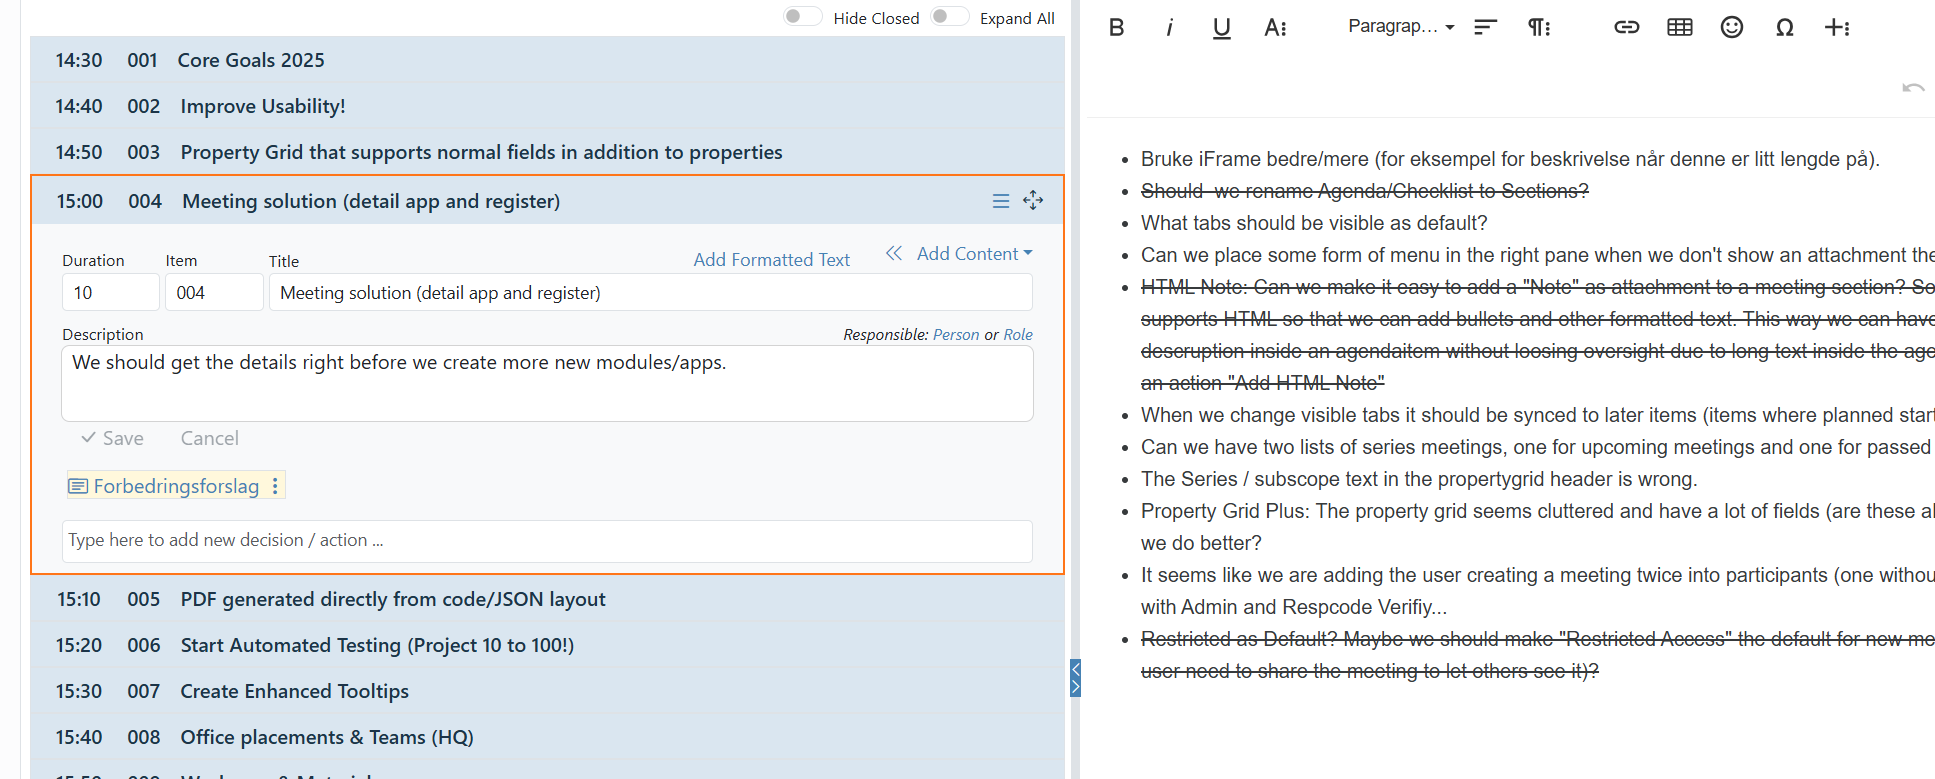Toggle underline formatting in editor toolbar
This screenshot has height=779, width=1935.
pyautogui.click(x=1221, y=28)
